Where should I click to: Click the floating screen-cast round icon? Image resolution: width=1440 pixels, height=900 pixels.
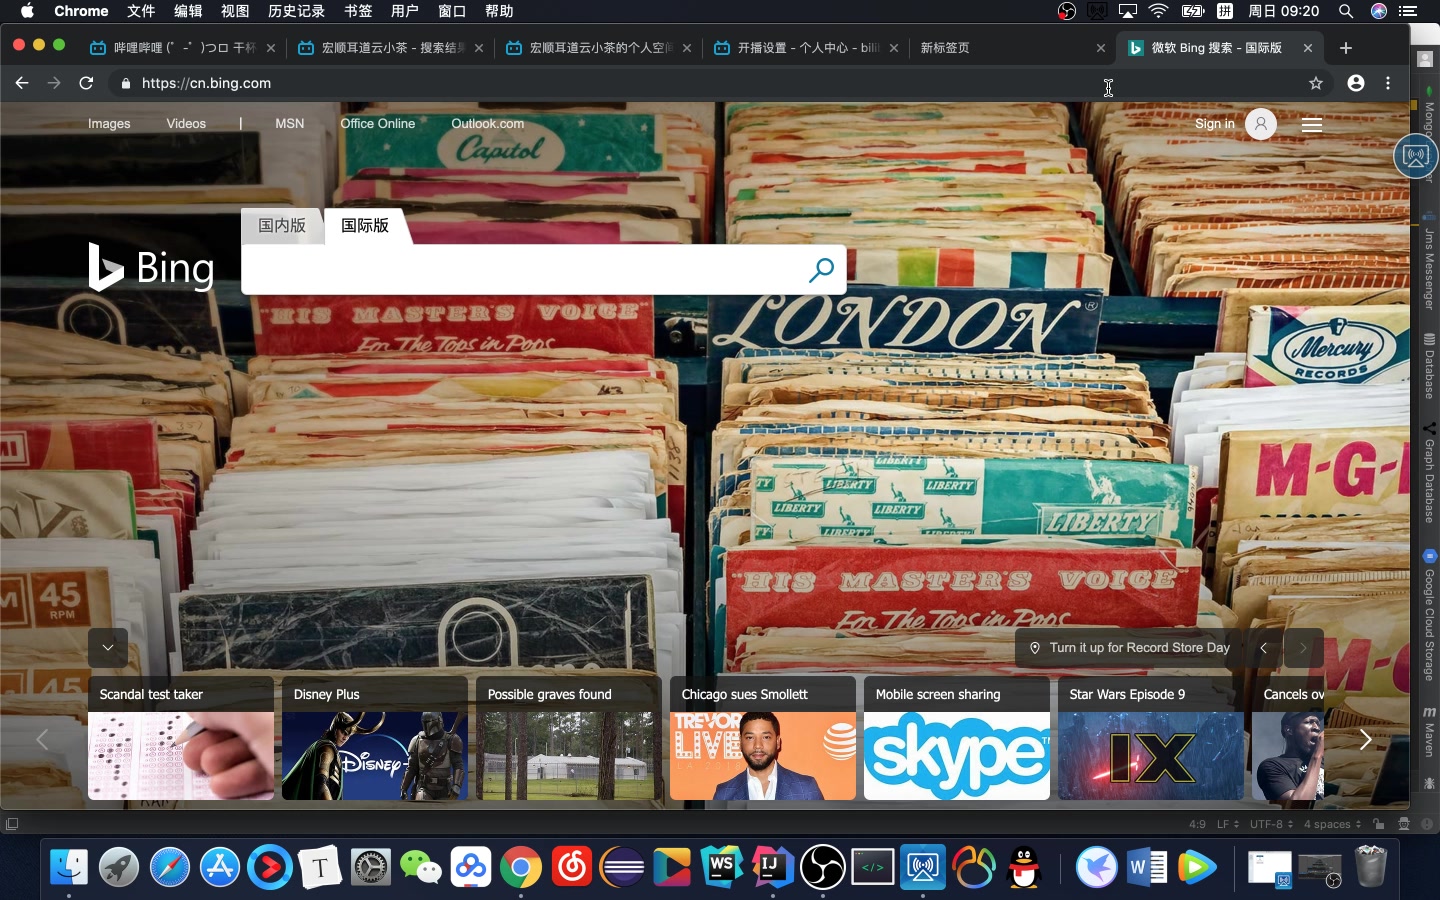pos(1415,156)
